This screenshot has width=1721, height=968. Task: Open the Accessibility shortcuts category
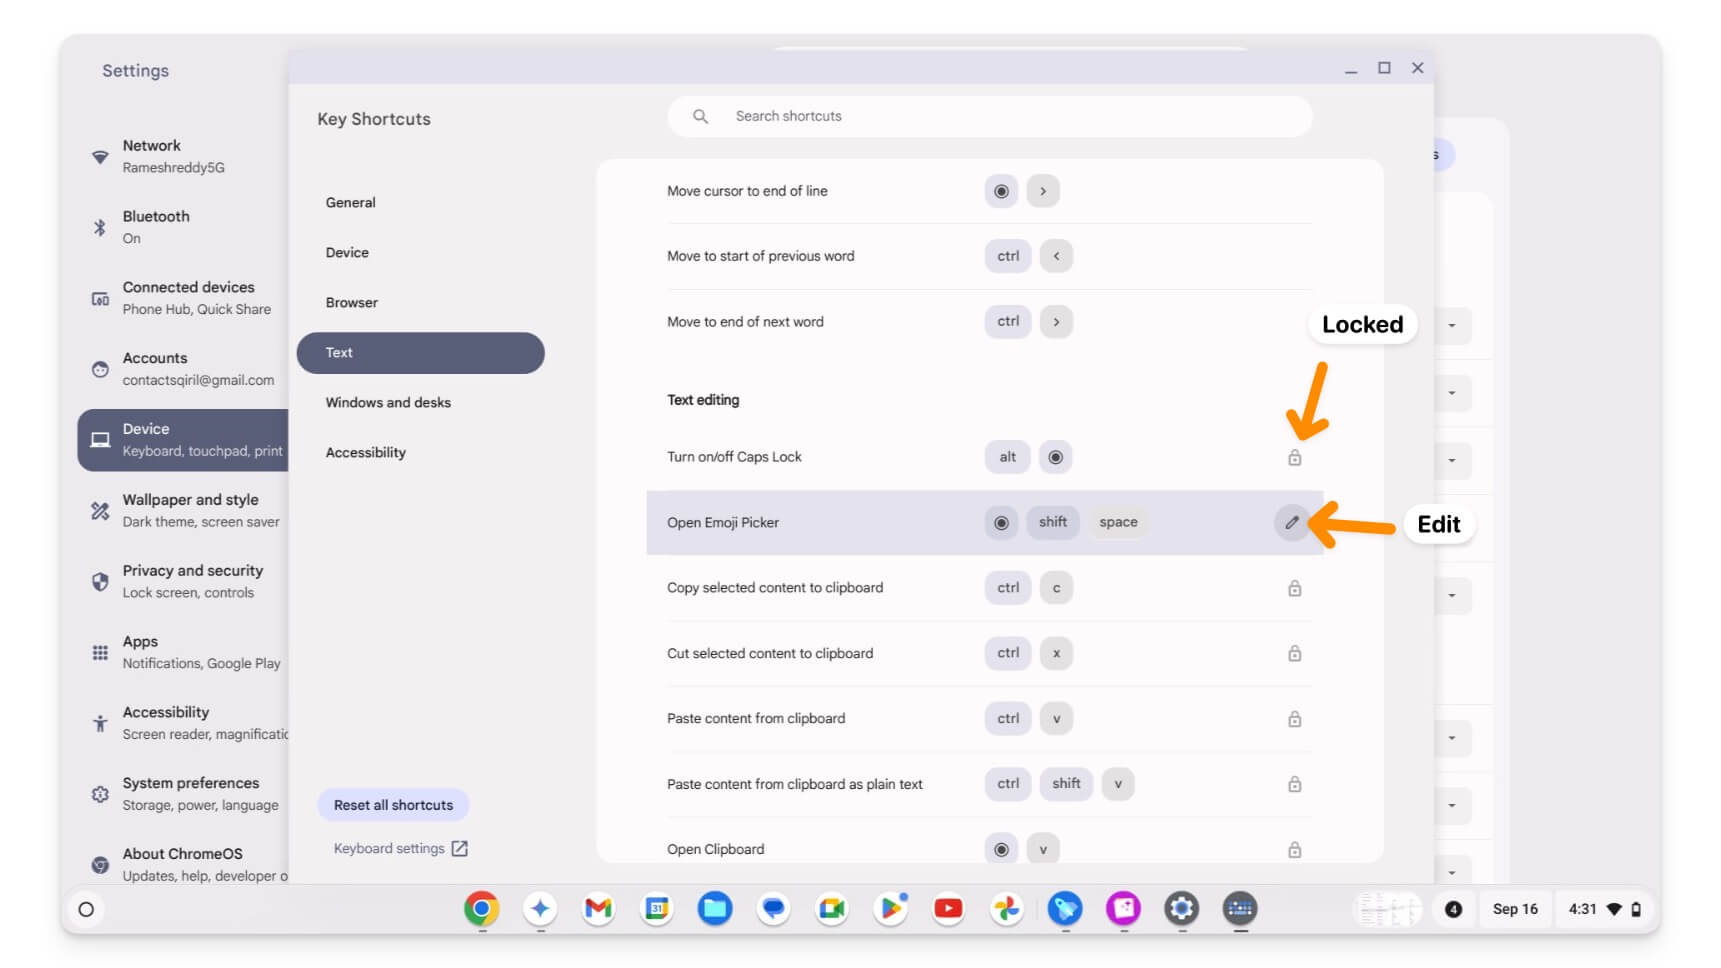click(365, 452)
